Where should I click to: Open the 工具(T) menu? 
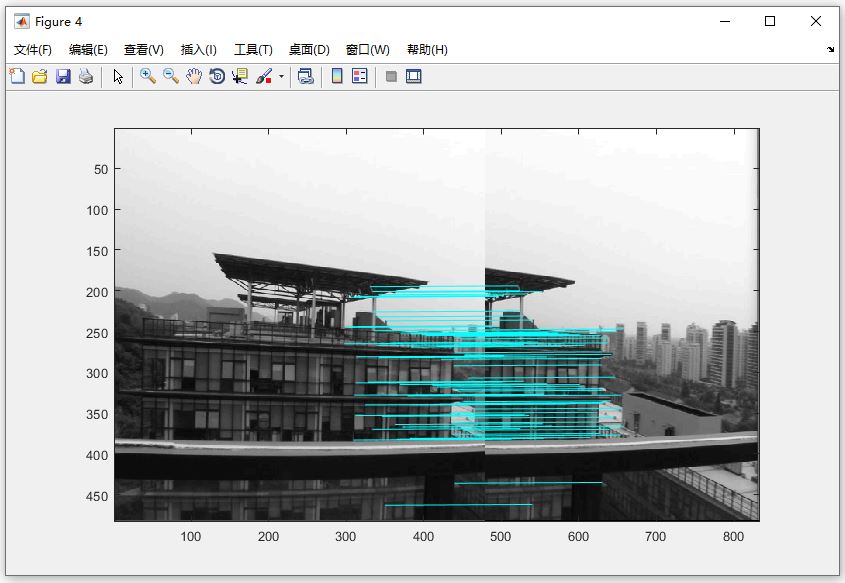click(253, 50)
